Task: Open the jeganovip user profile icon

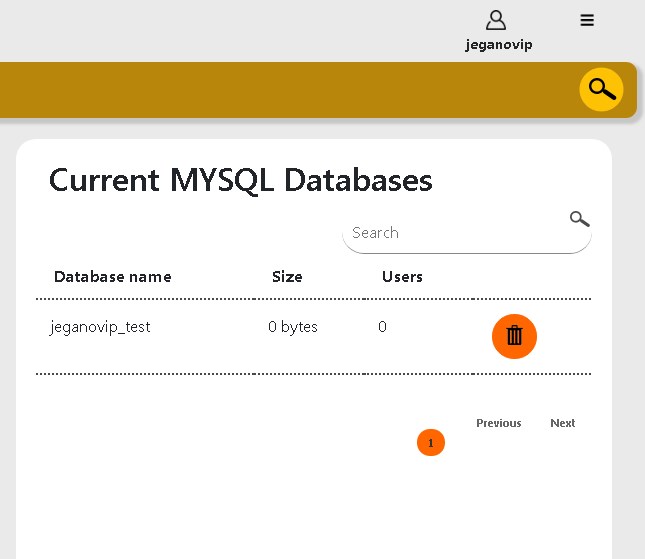Action: pyautogui.click(x=497, y=20)
